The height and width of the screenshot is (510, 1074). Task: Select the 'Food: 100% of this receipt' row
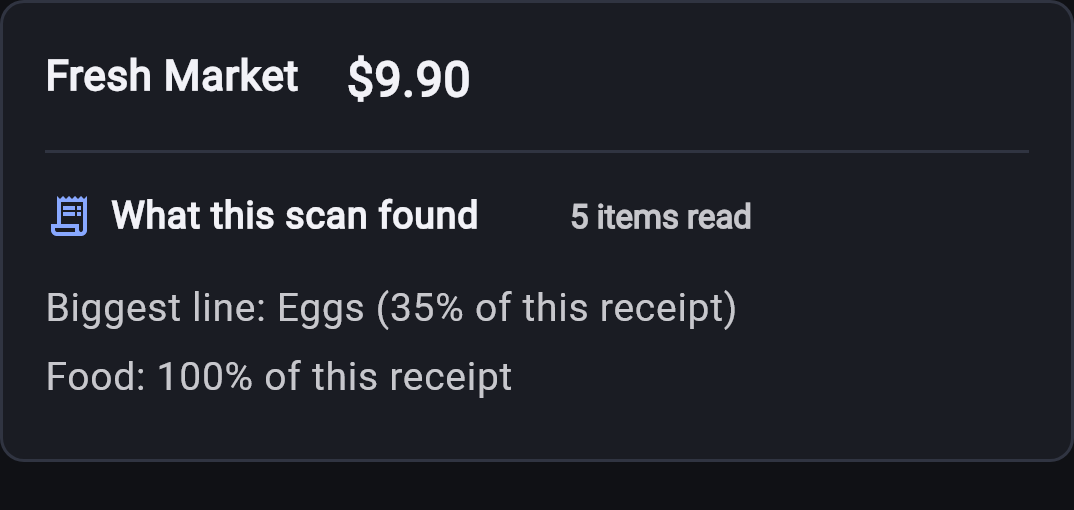(279, 377)
